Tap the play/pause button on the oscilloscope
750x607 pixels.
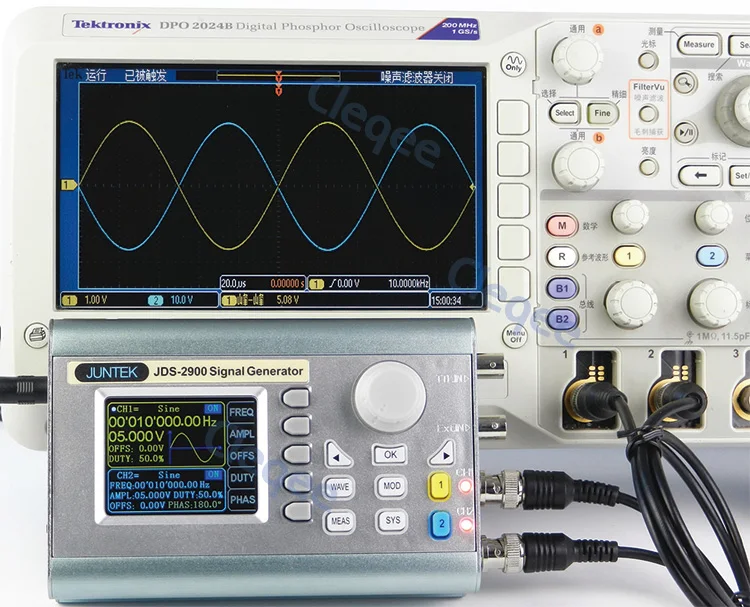point(685,133)
